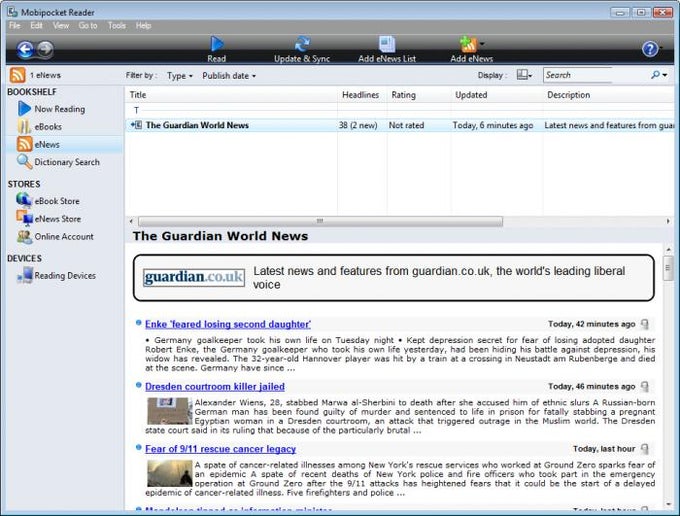This screenshot has height=516, width=680.
Task: Open the Enke 'feared losing second daughter' link
Action: pos(228,324)
